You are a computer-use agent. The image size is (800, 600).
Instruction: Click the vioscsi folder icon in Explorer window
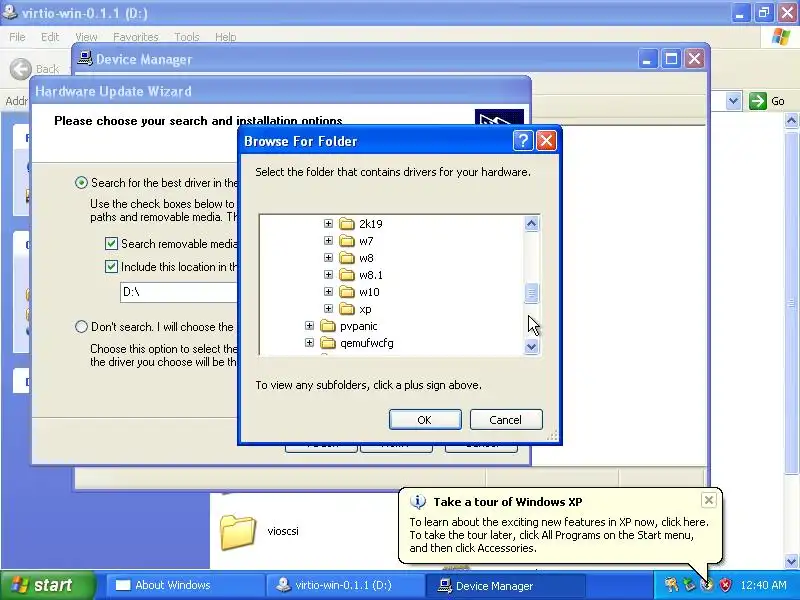(238, 532)
